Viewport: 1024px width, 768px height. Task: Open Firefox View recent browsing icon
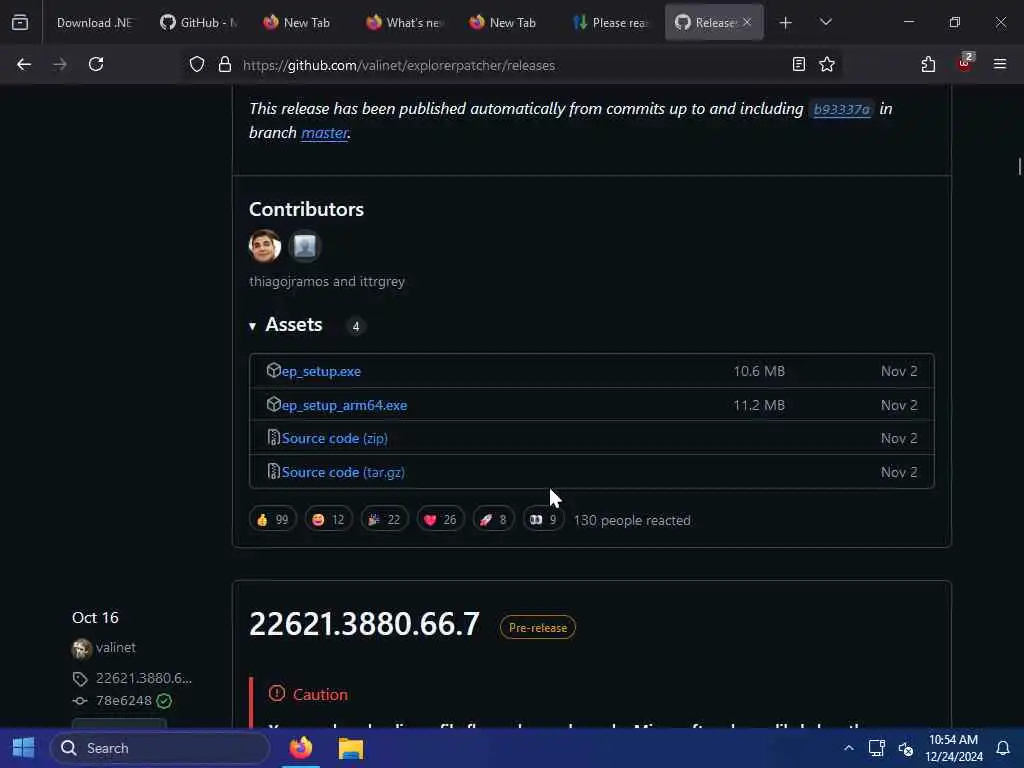pyautogui.click(x=20, y=22)
